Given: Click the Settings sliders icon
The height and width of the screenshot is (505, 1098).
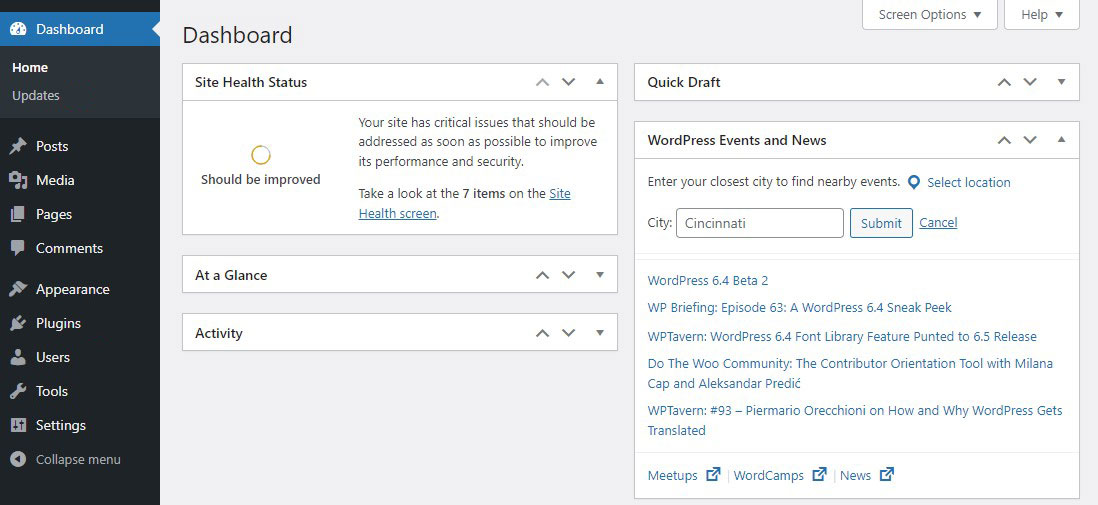Looking at the screenshot, I should pyautogui.click(x=18, y=425).
